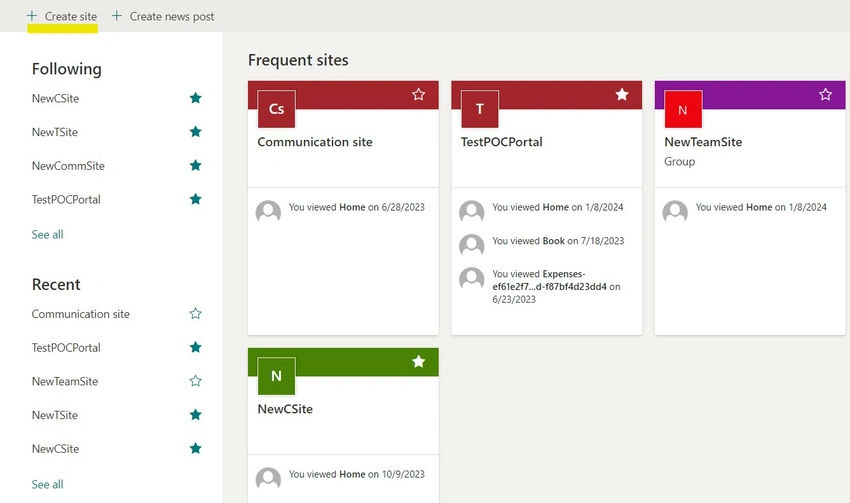Viewport: 850px width, 503px height.
Task: Open NewTeamSite in Recent list
Action: point(65,382)
